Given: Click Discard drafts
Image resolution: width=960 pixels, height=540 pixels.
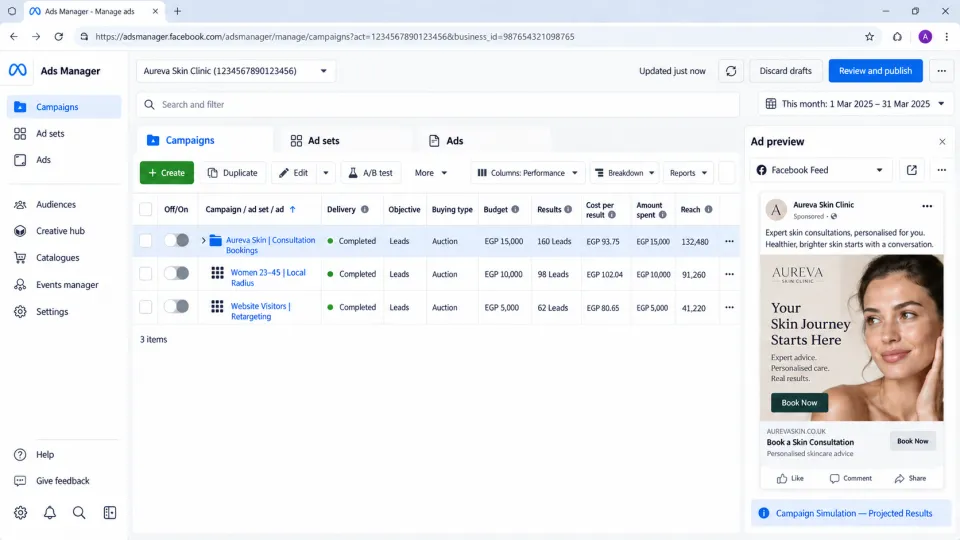Looking at the screenshot, I should 786,71.
